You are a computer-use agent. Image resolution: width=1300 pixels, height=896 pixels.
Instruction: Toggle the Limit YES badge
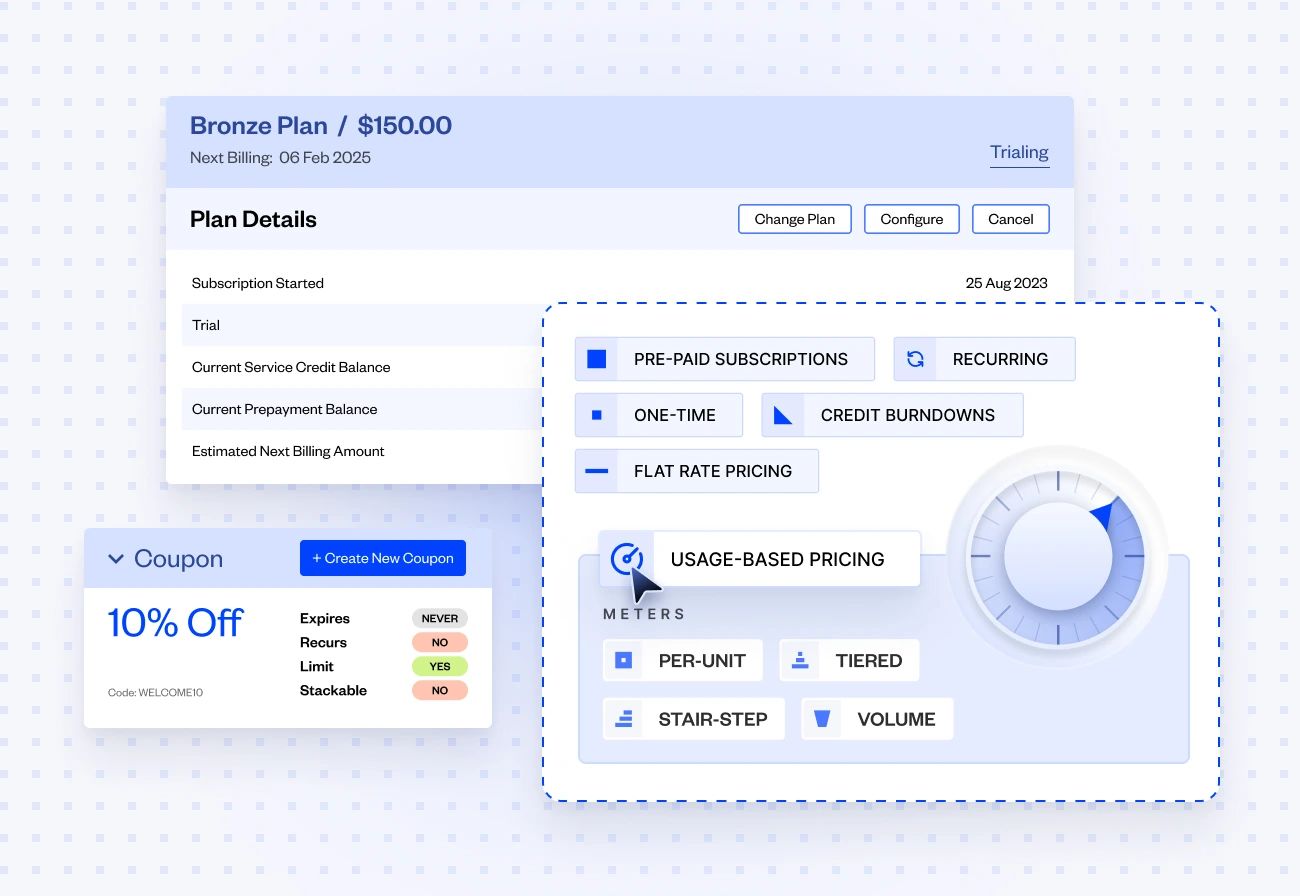point(440,666)
